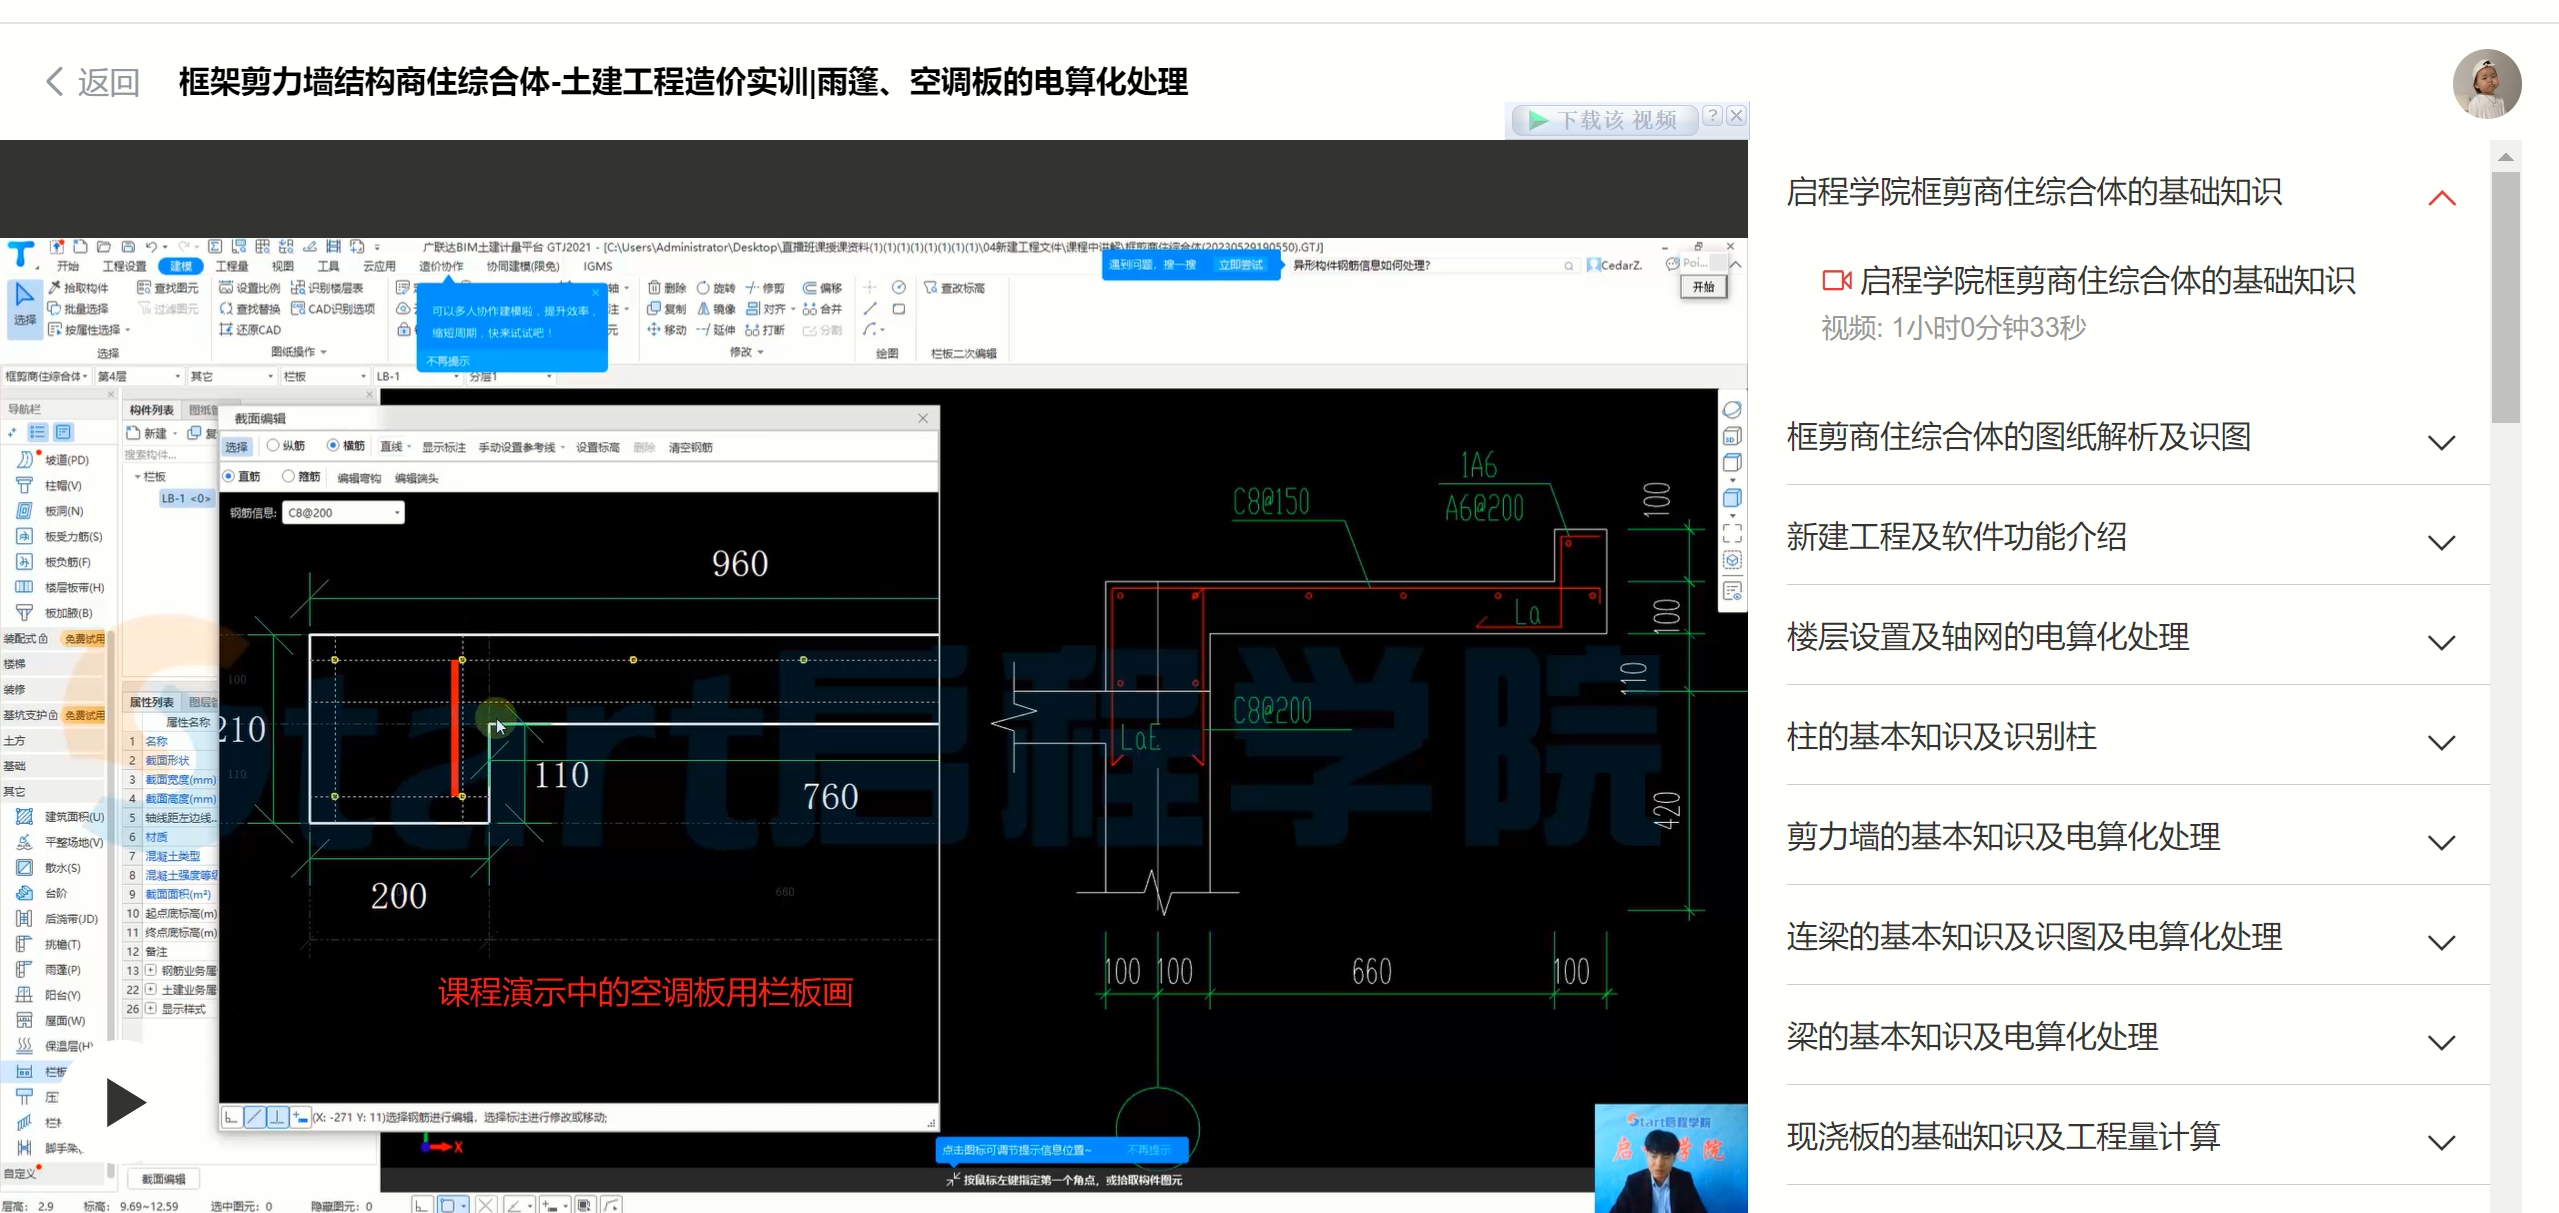Open the 手动设置参考线 dropdown

tap(522, 447)
